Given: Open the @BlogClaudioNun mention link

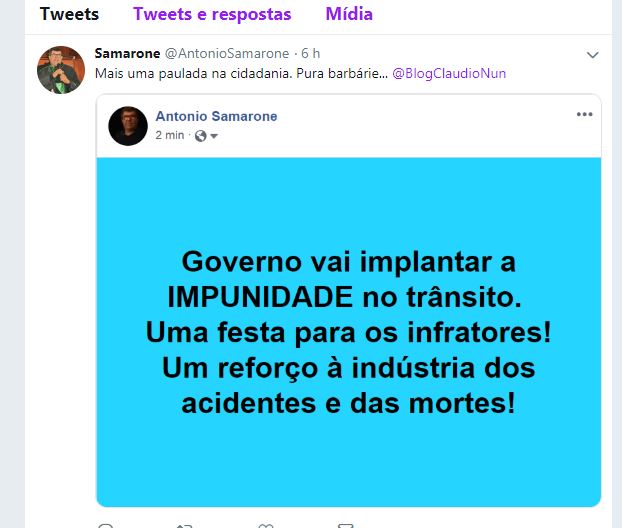Looking at the screenshot, I should click(449, 73).
